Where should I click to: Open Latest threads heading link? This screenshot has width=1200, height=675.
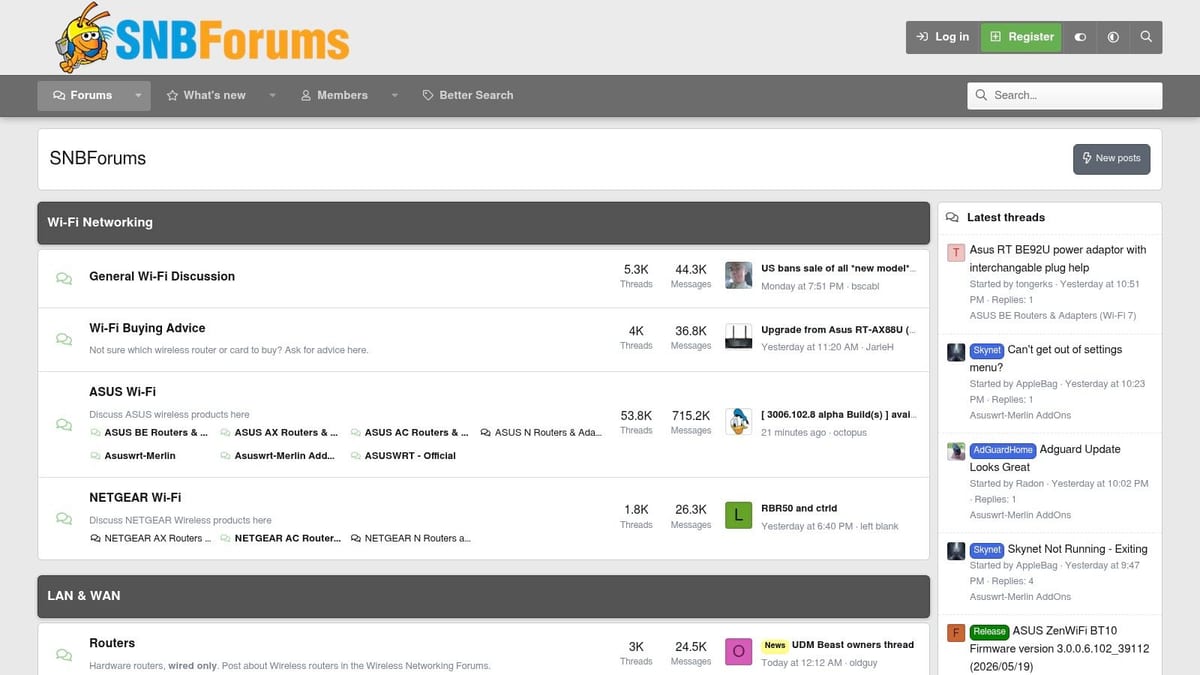[1005, 217]
